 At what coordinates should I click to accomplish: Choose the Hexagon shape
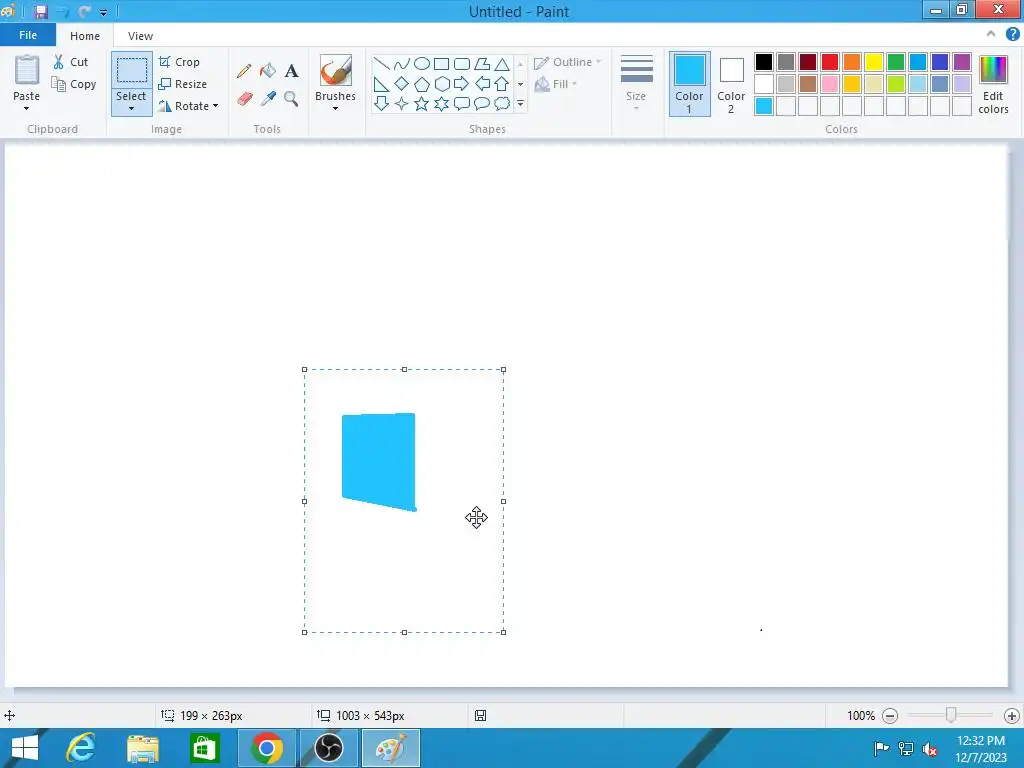point(441,84)
